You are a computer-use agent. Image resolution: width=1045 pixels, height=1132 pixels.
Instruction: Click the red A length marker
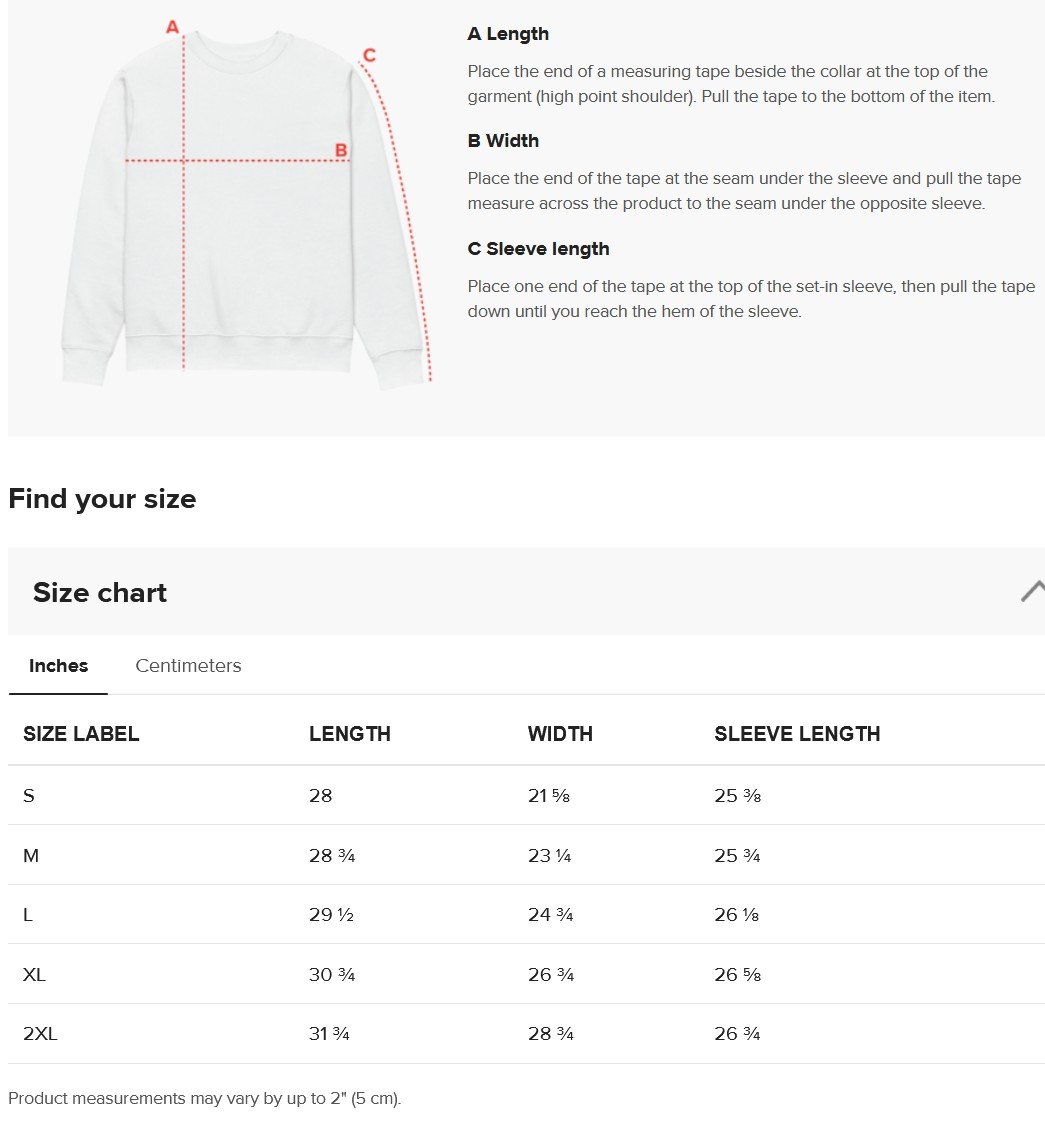(172, 27)
